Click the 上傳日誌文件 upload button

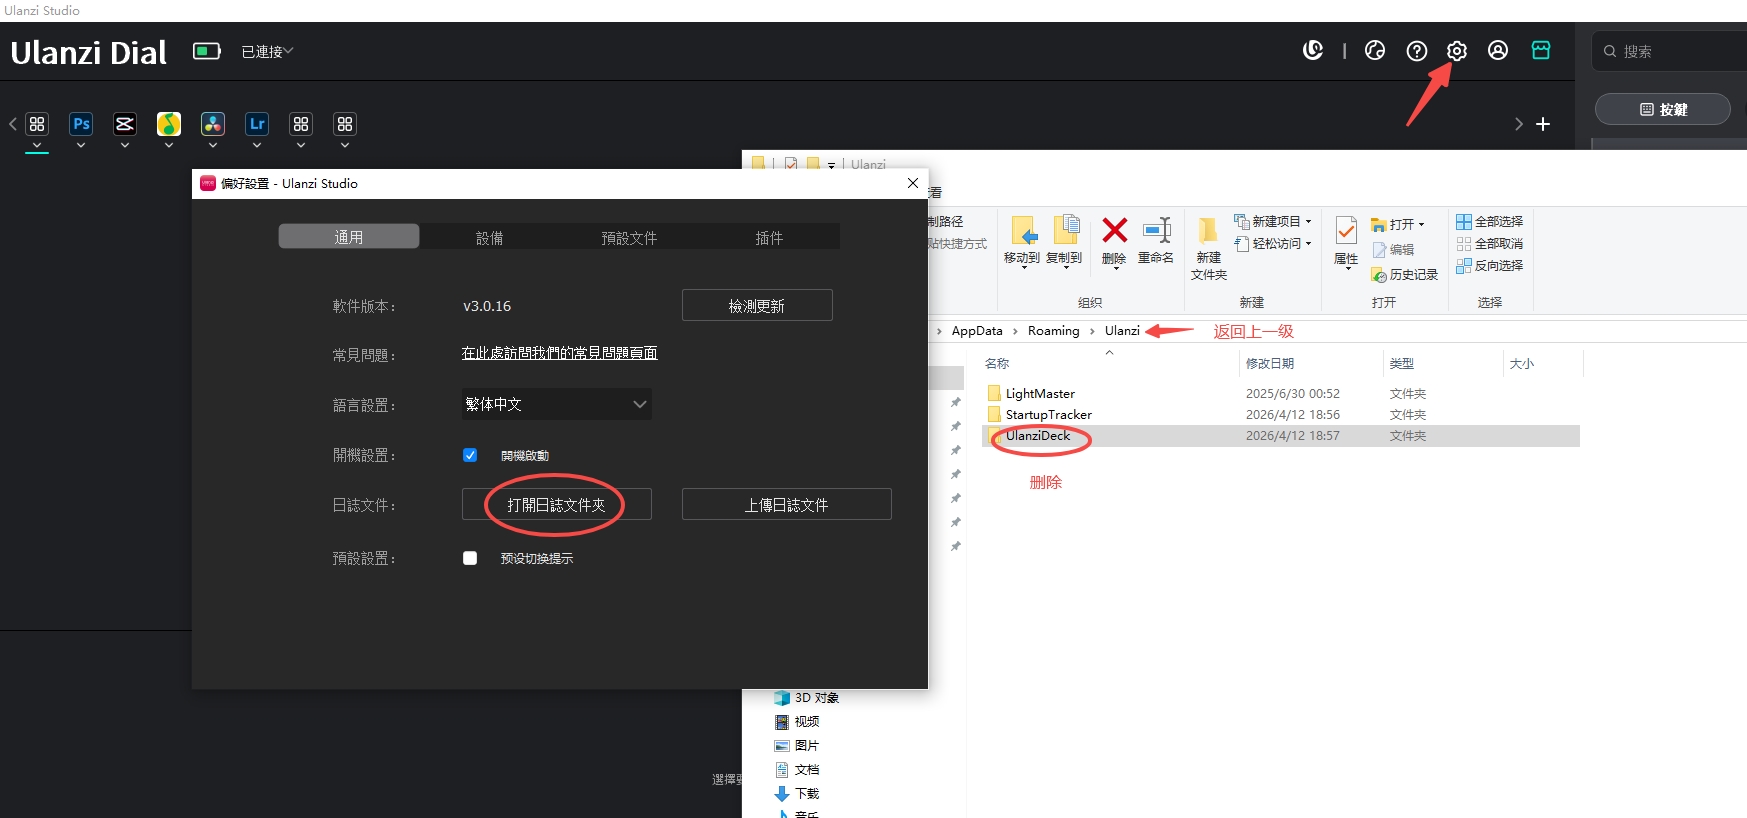(787, 505)
